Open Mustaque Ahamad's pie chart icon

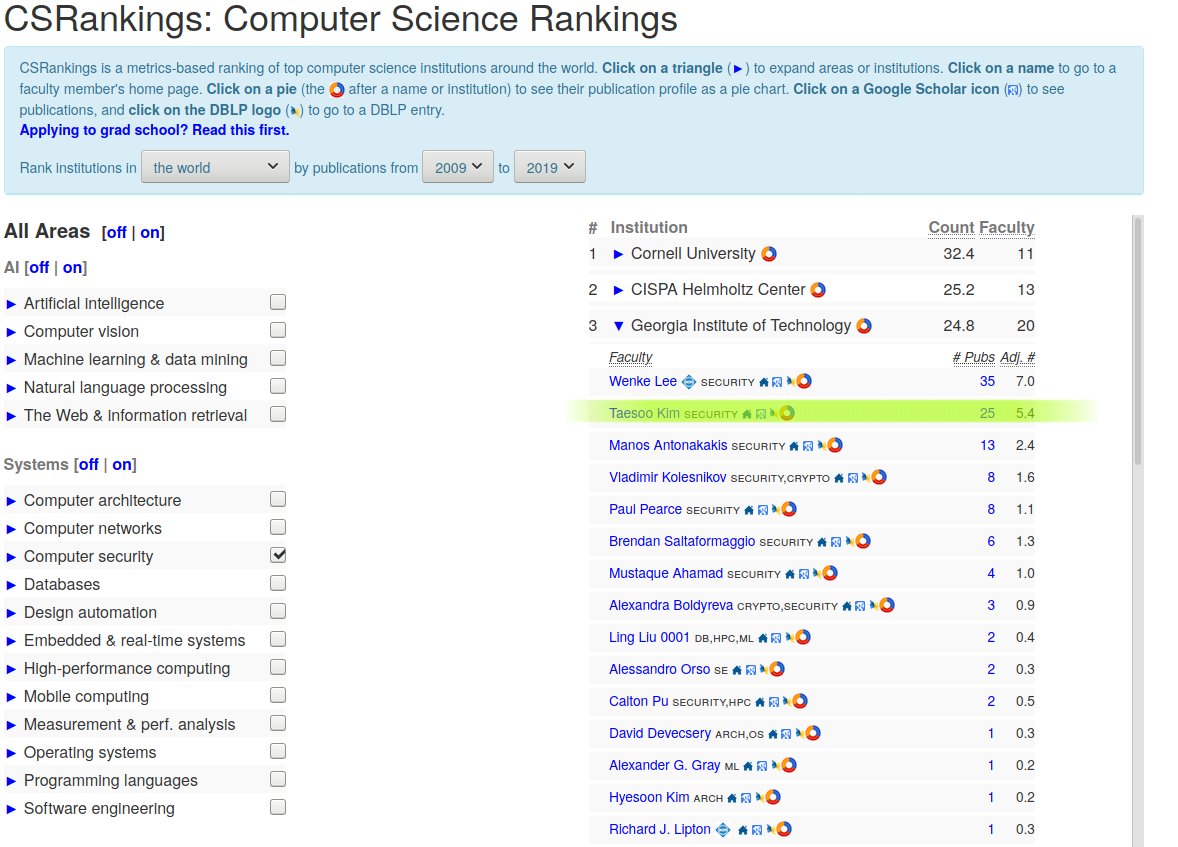point(829,573)
